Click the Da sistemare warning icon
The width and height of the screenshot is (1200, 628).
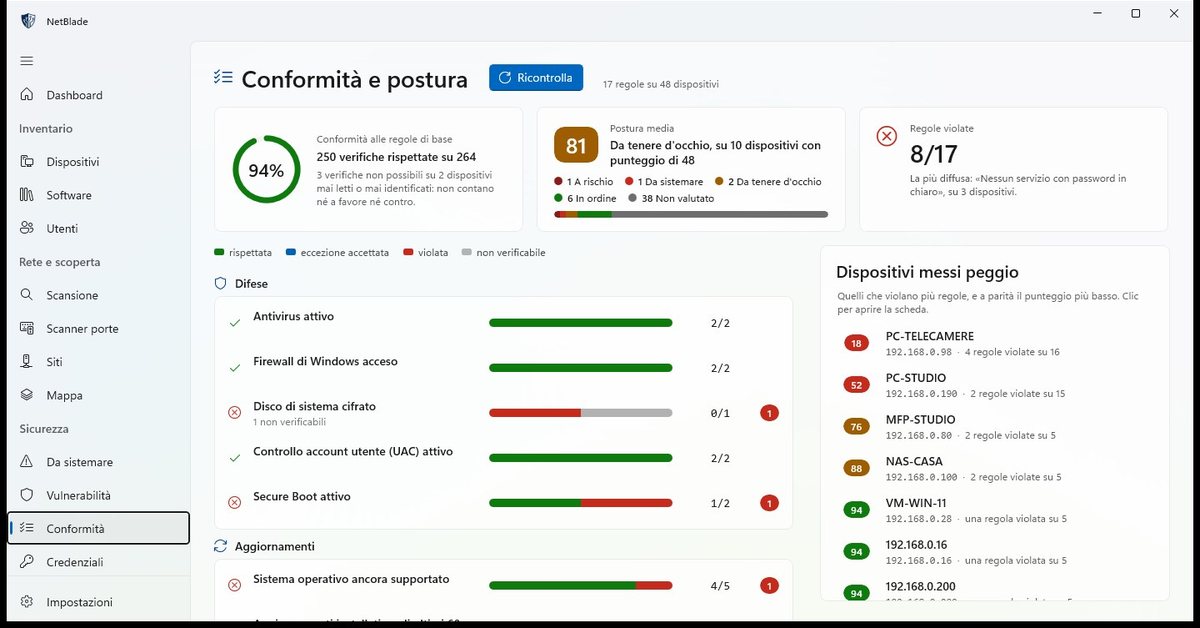pos(27,462)
